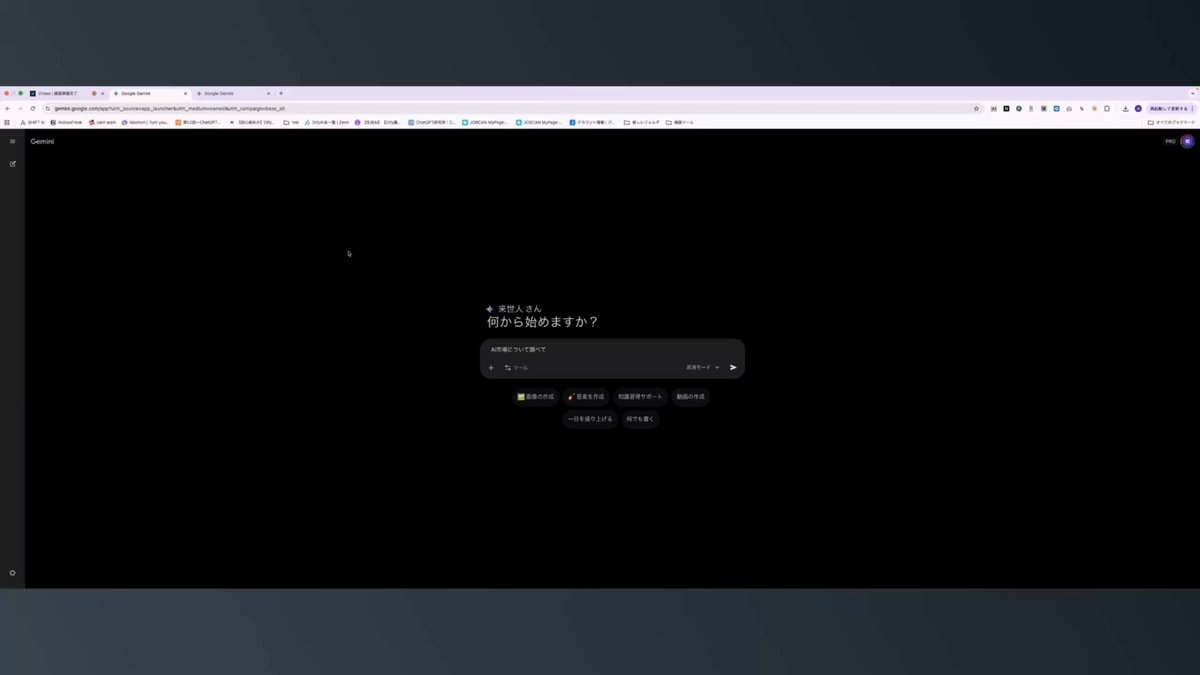Open the SHIFT AI bookmark
The height and width of the screenshot is (675, 1200).
click(x=31, y=122)
